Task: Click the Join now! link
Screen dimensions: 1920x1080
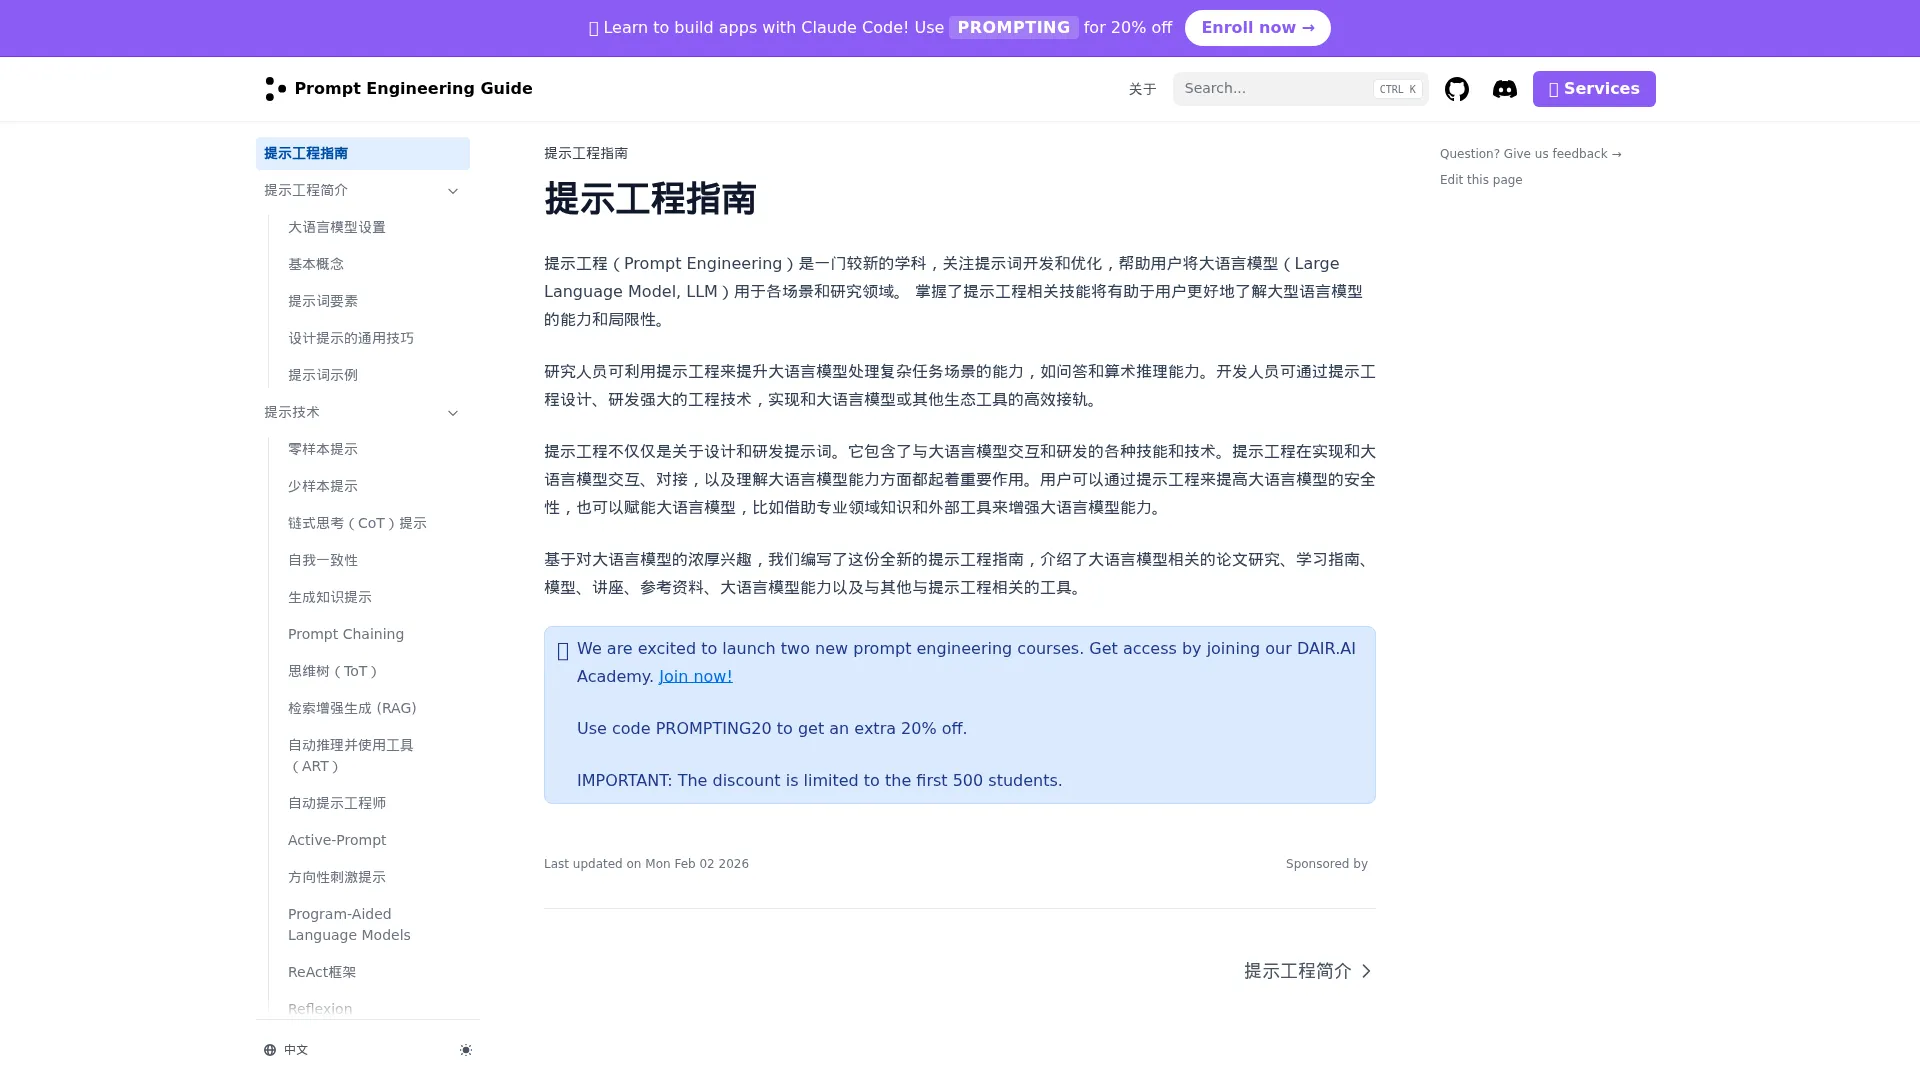Action: [695, 676]
